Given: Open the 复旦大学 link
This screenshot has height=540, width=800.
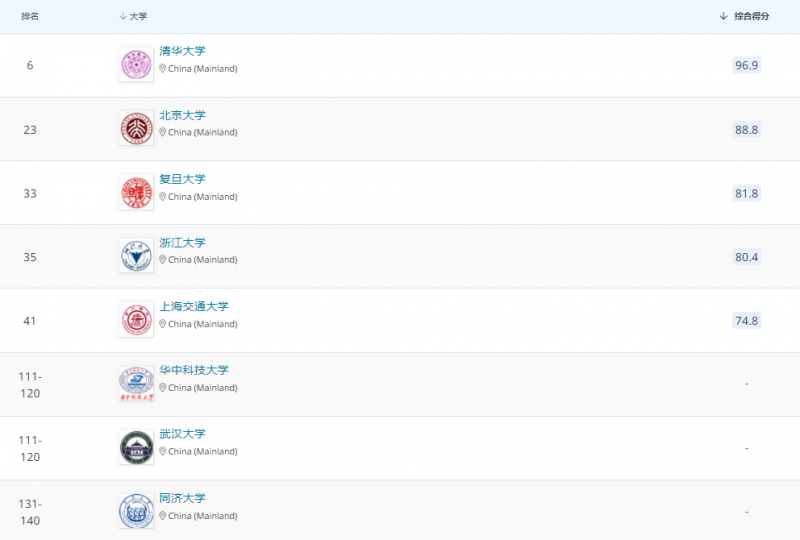Looking at the screenshot, I should (x=182, y=179).
